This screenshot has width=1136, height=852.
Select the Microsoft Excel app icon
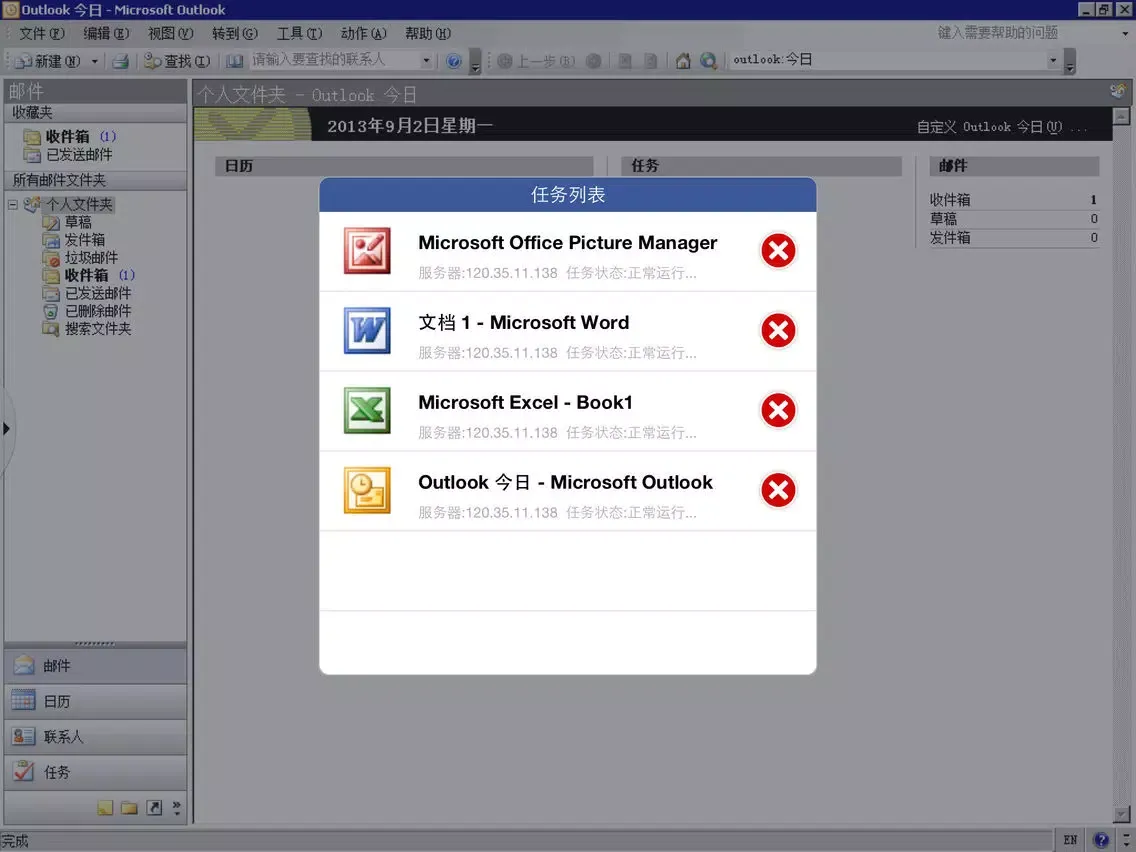tap(367, 410)
